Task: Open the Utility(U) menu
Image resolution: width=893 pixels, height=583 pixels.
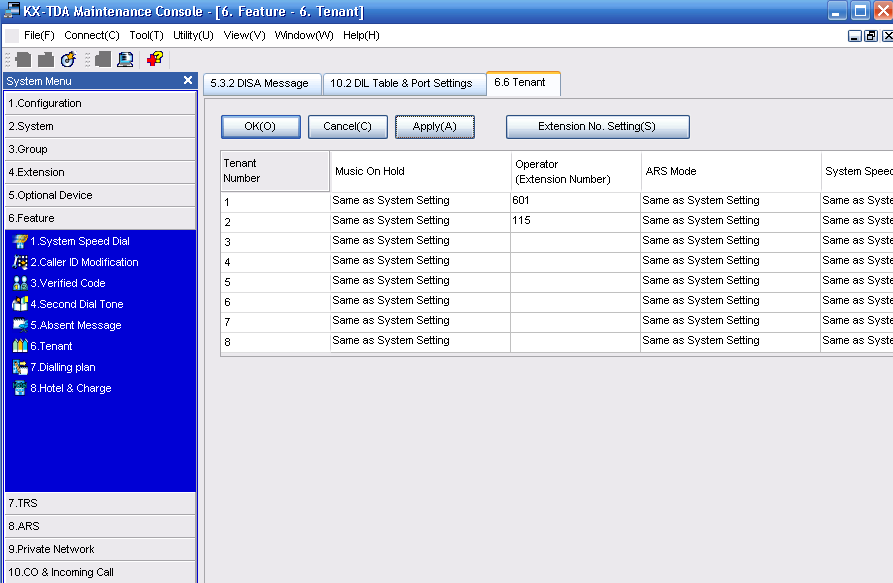Action: click(x=193, y=35)
